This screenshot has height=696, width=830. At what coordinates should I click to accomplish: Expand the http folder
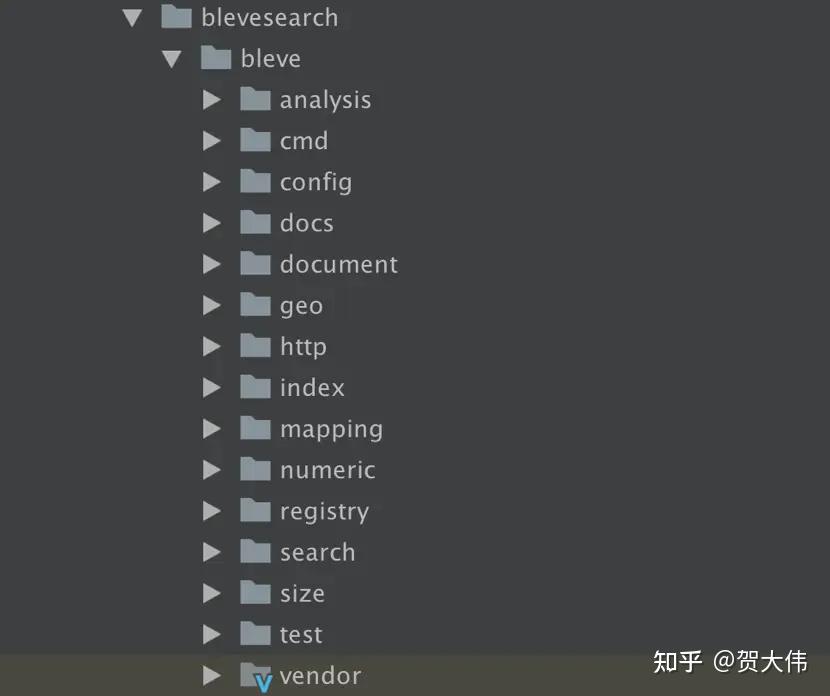[211, 345]
